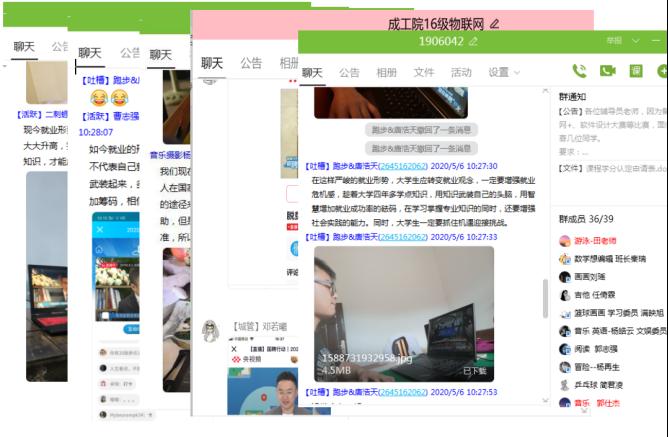Click the 【城管】 member name in 成工院16级物联网 window

point(259,327)
